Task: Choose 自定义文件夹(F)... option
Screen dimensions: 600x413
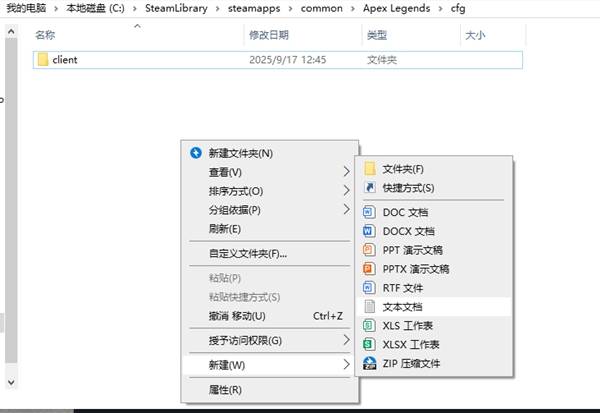Action: (x=270, y=253)
